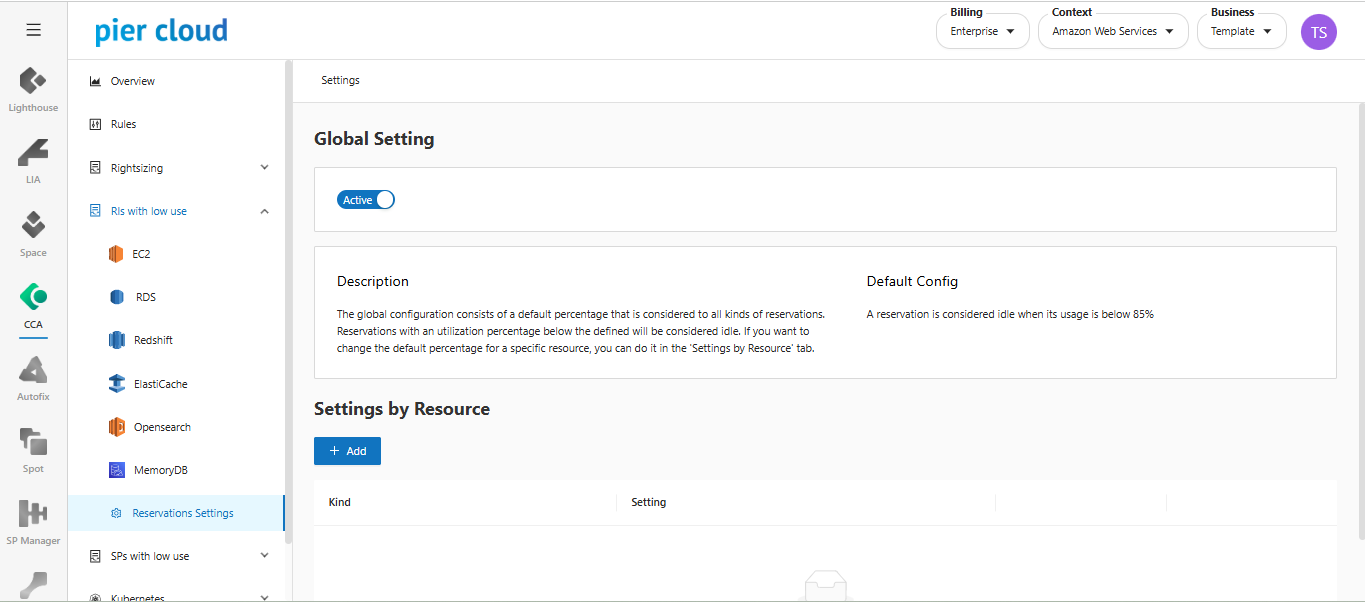Go to the Overview menu item
Image resolution: width=1365 pixels, height=602 pixels.
coord(133,81)
